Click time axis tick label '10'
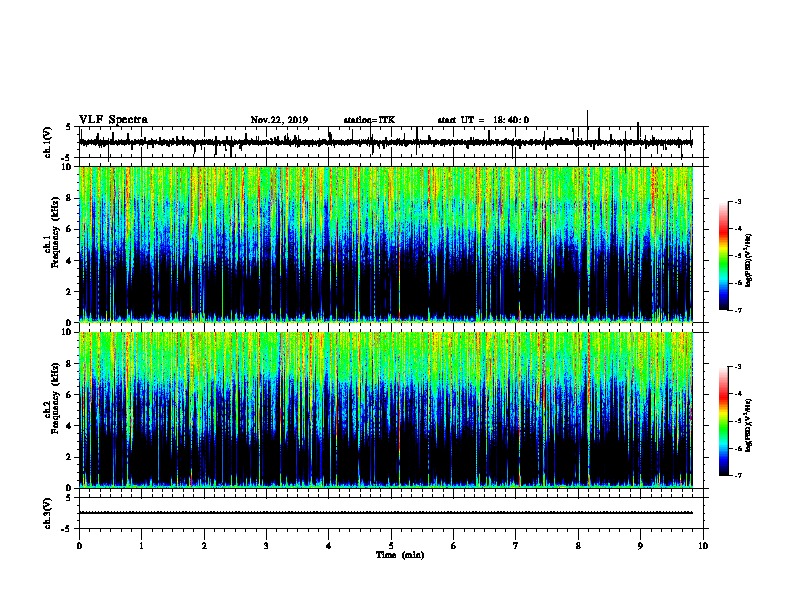This screenshot has height=612, width=792. [703, 546]
